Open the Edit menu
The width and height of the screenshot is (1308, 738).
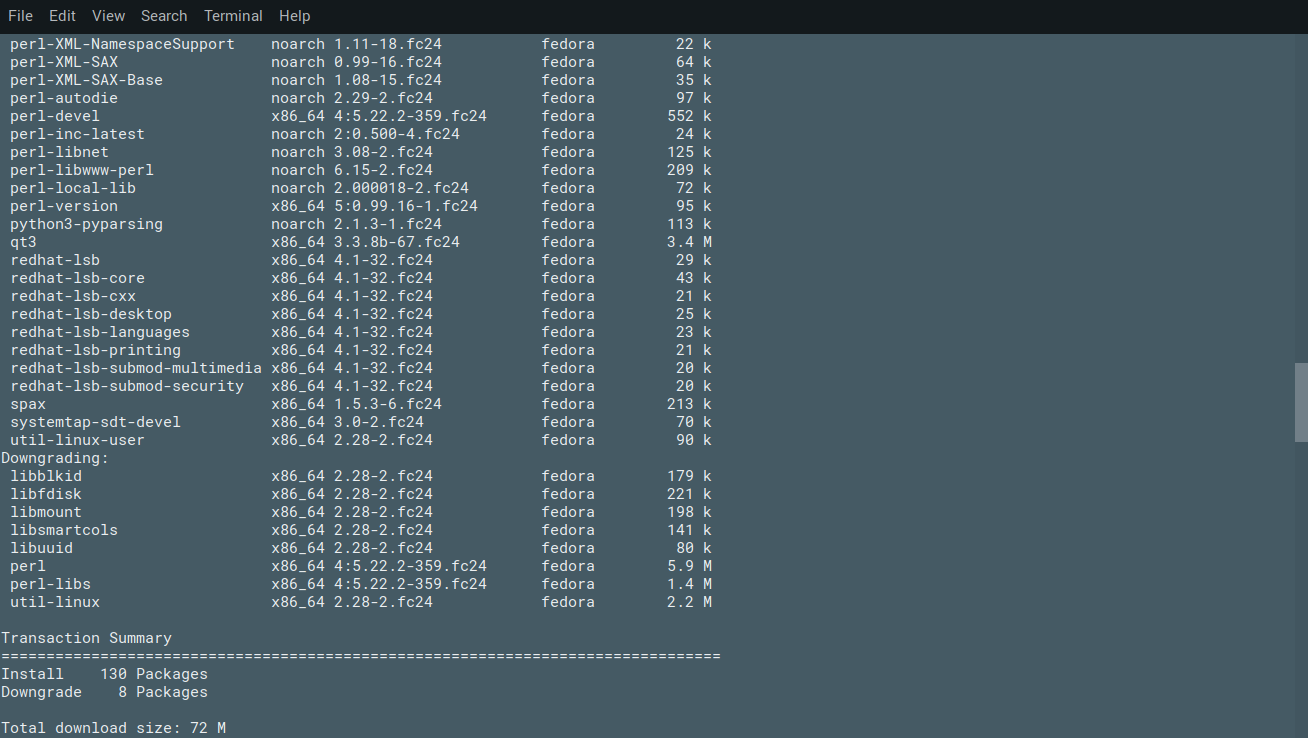(x=62, y=16)
